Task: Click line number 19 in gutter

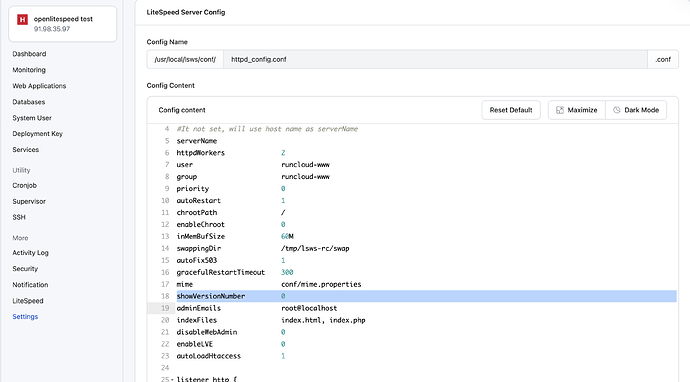Action: (165, 308)
